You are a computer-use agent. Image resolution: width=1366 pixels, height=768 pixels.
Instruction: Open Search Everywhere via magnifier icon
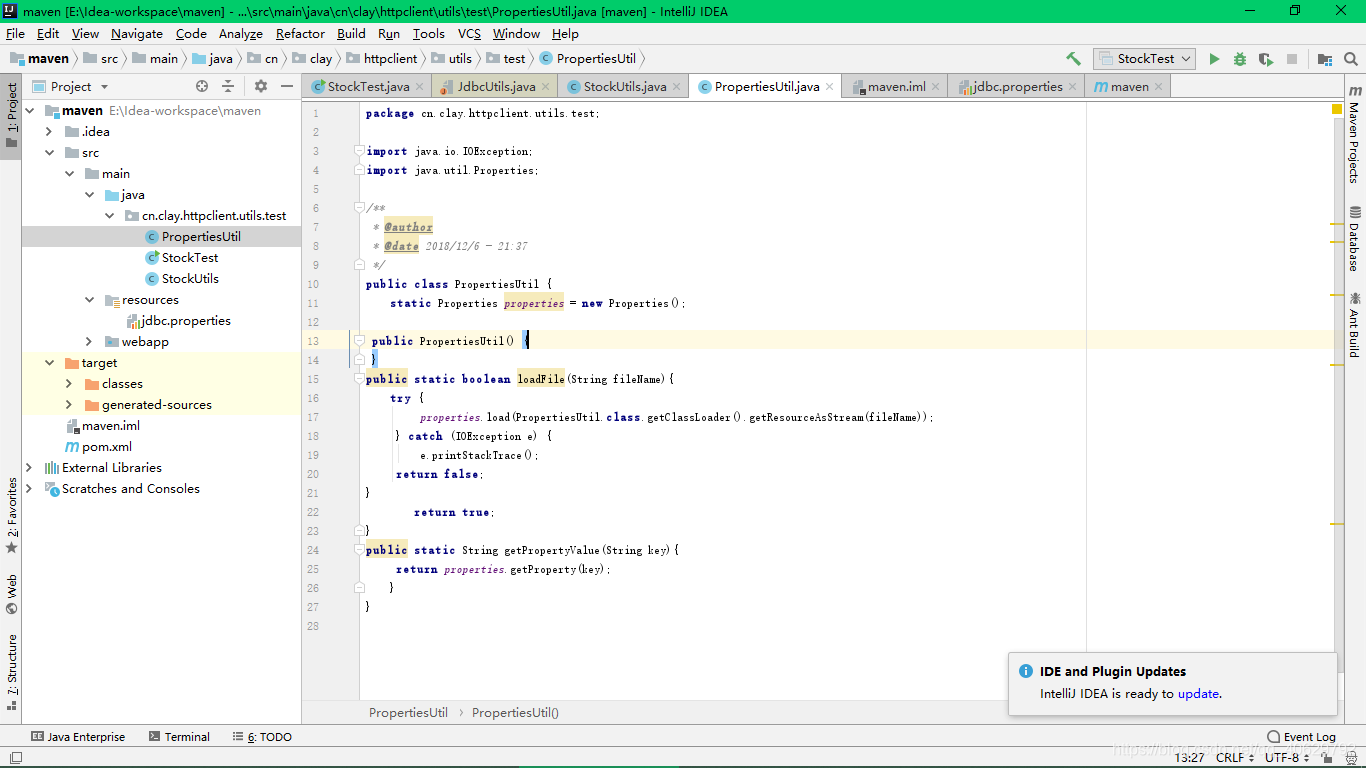1352,58
